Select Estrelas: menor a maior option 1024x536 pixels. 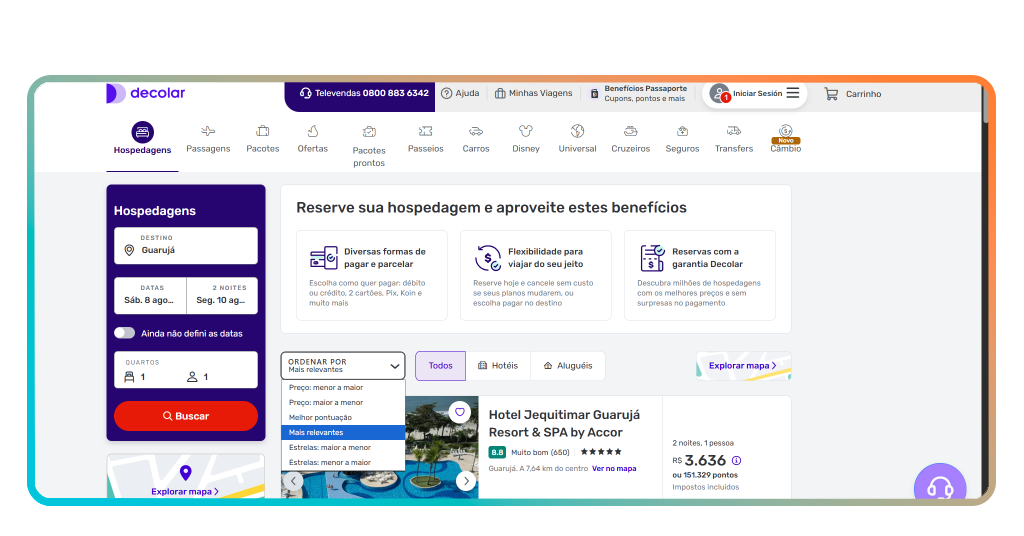[x=343, y=462]
